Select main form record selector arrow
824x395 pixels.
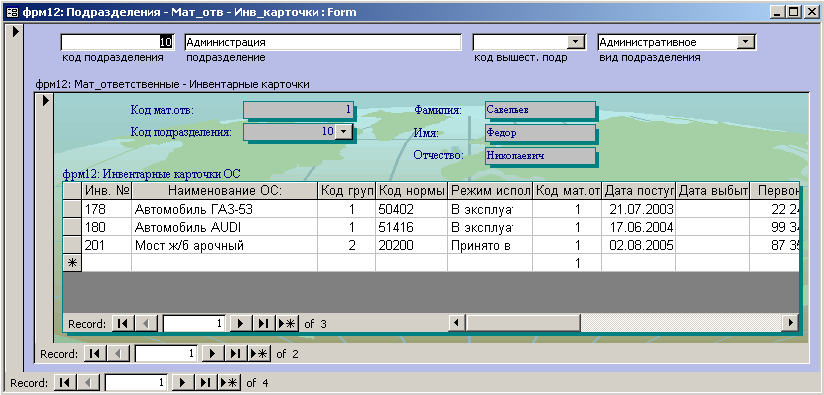15,32
